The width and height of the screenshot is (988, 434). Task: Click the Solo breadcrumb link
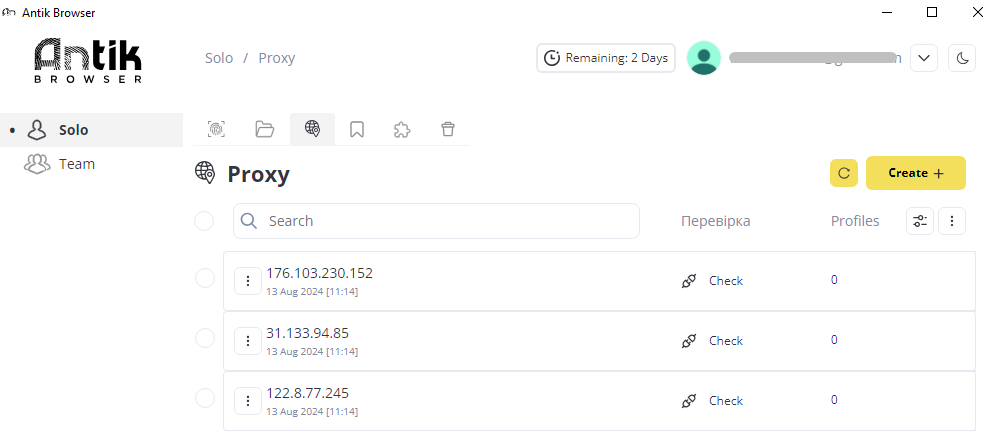[x=219, y=58]
